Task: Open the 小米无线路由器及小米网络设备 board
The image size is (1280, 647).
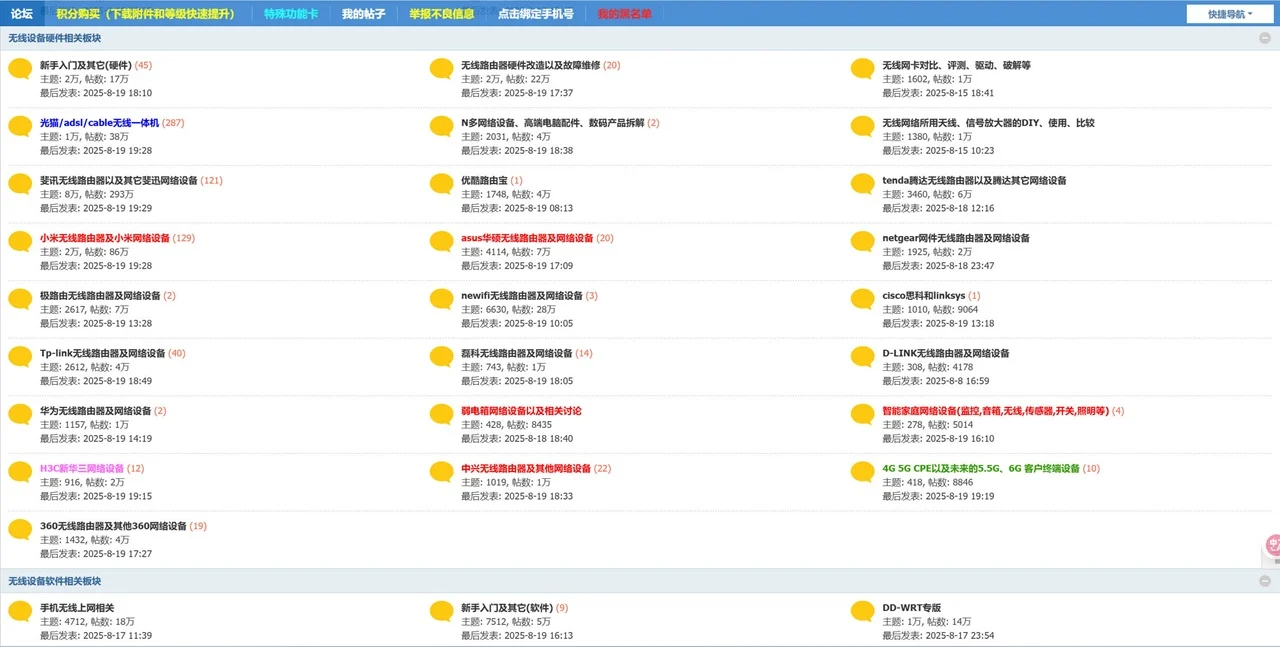Action: pyautogui.click(x=105, y=238)
